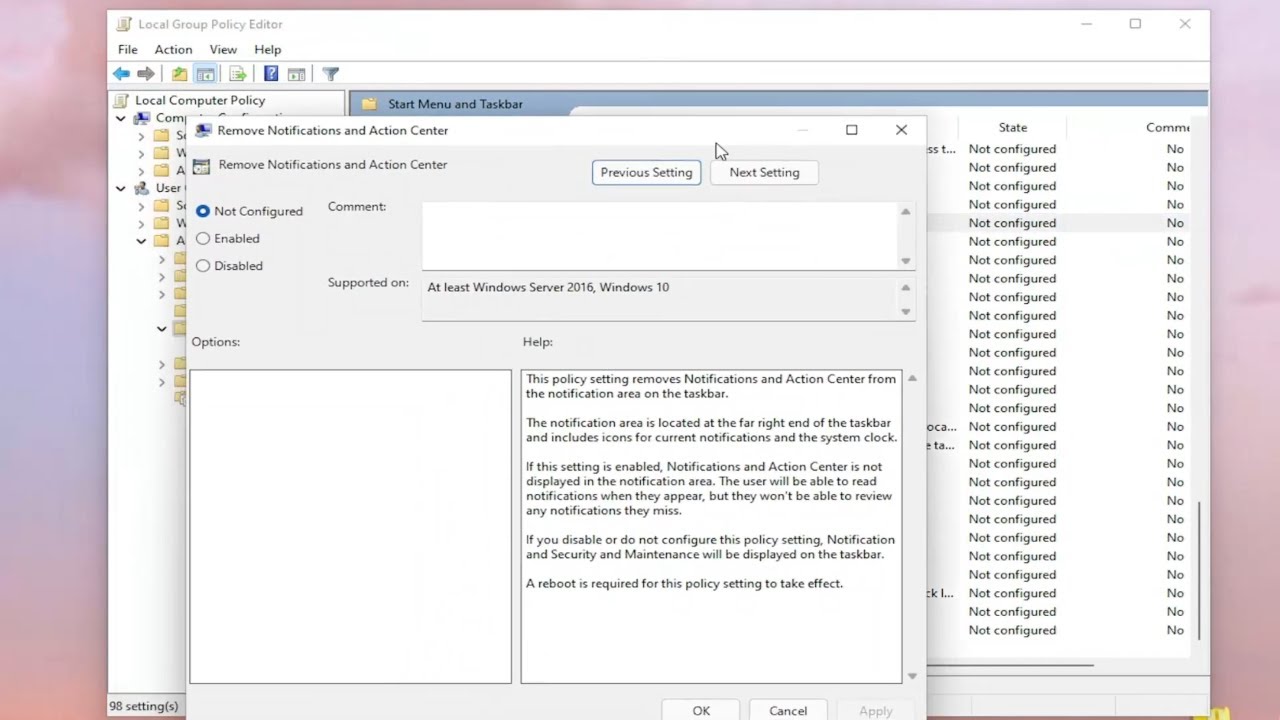Click the Comment column header in policy list

(1167, 127)
